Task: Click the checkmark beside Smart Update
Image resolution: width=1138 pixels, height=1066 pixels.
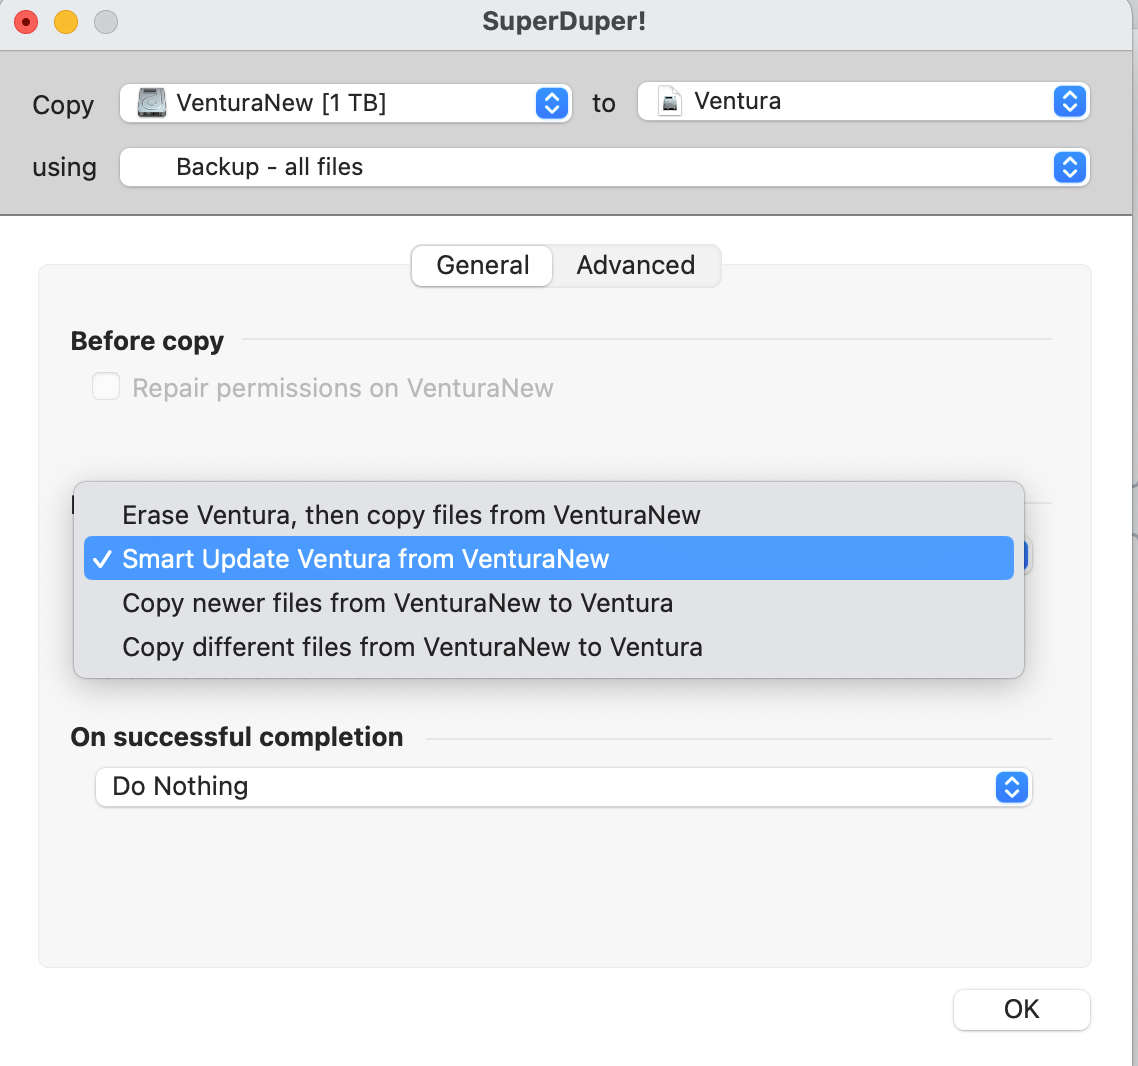Action: [x=100, y=559]
